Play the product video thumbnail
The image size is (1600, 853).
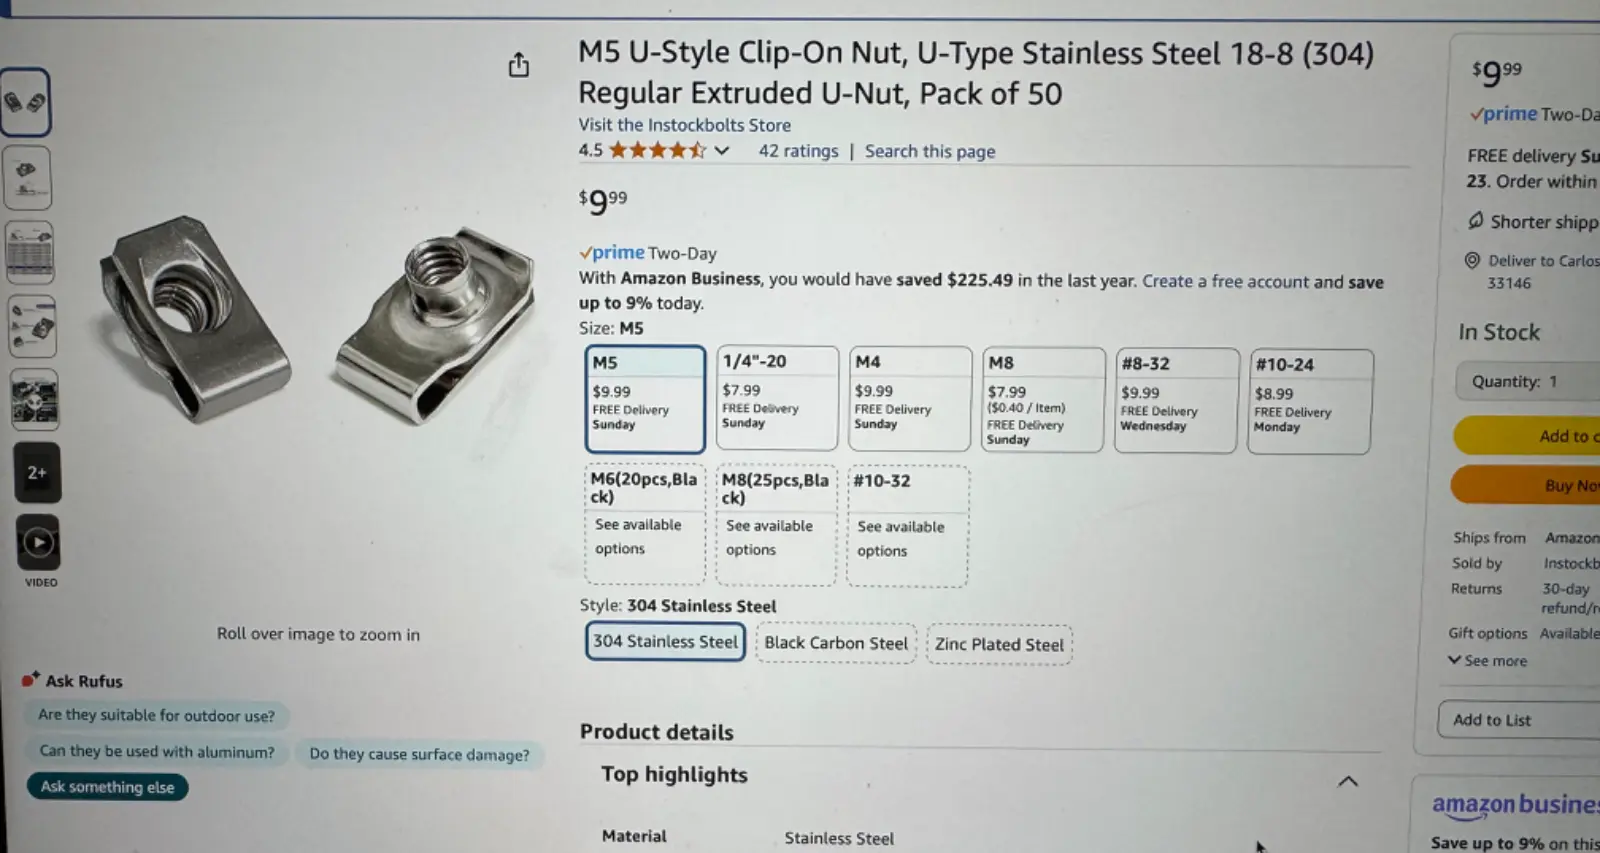click(38, 543)
